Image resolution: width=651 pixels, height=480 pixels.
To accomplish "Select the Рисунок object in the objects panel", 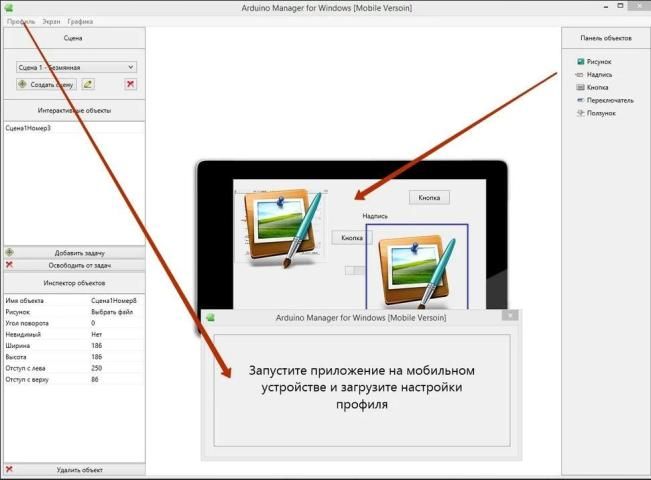I will click(599, 62).
